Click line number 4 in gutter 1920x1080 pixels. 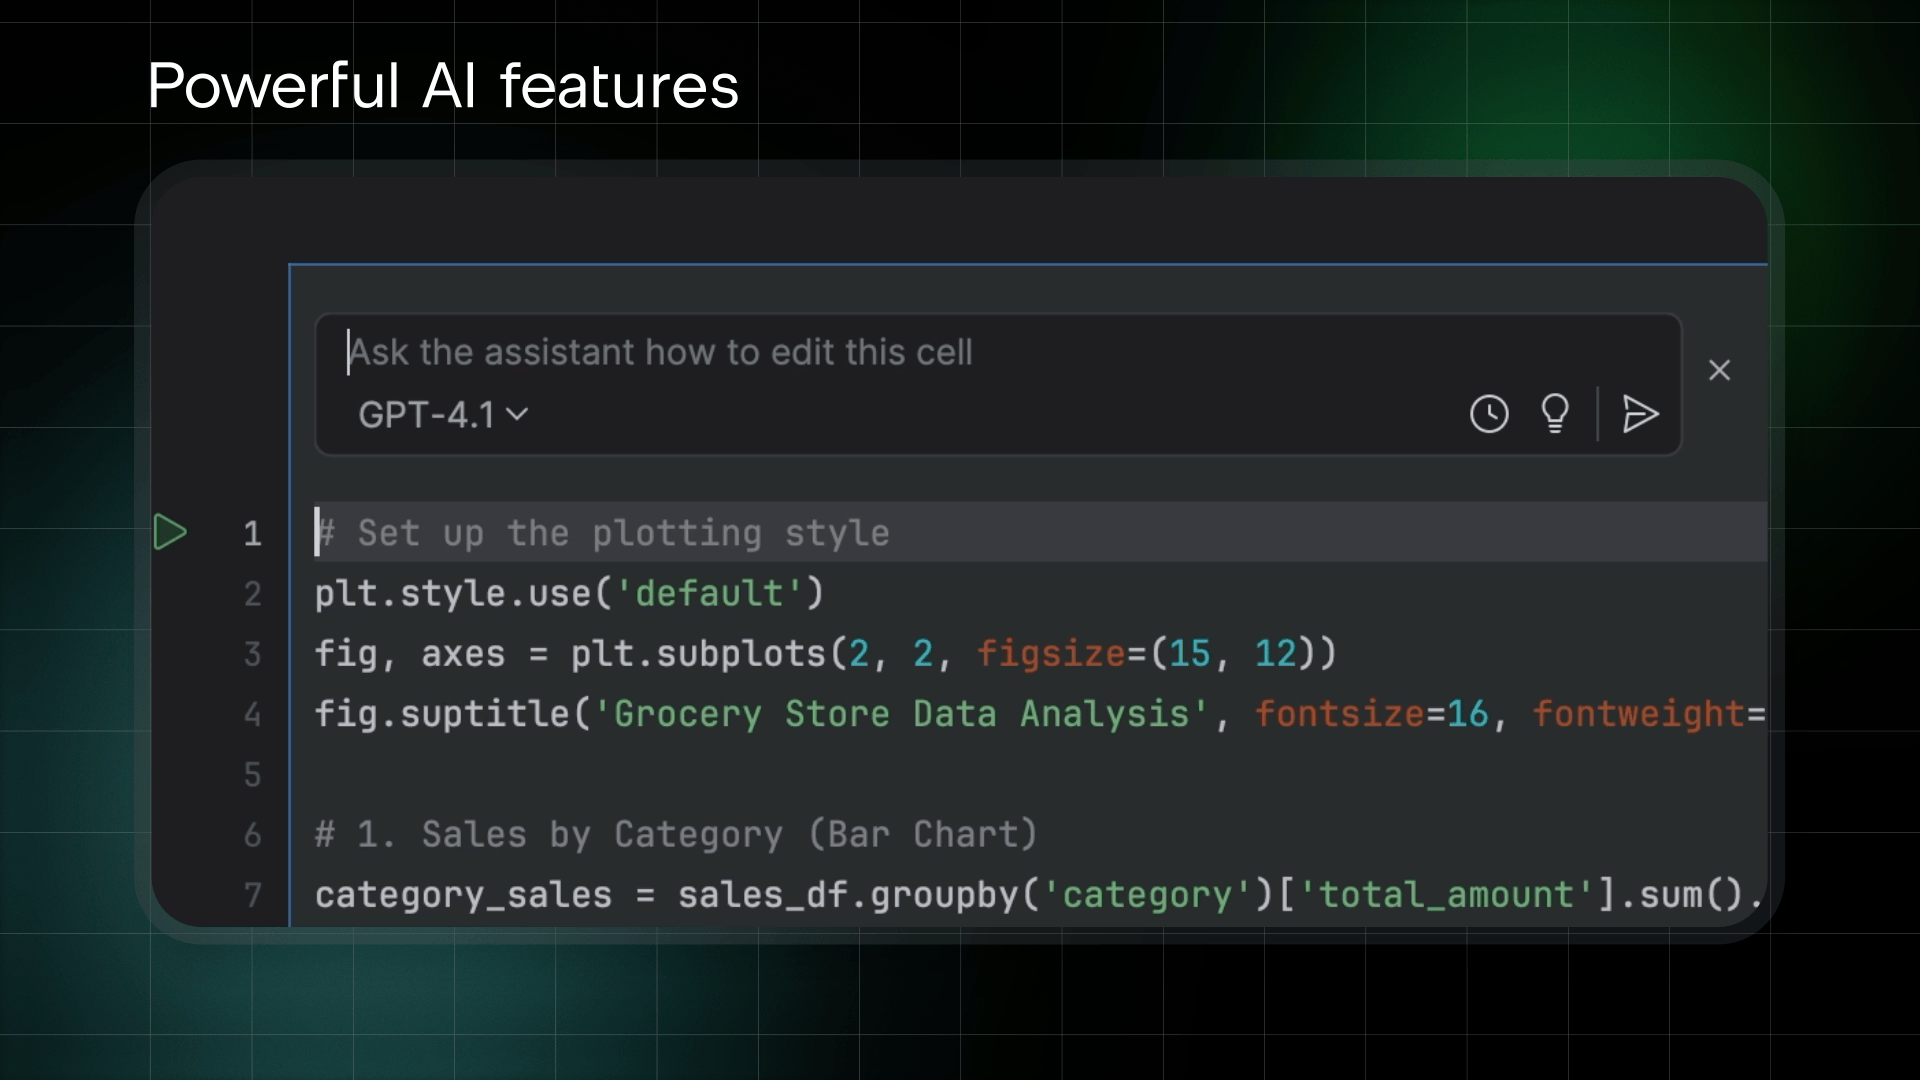(252, 714)
